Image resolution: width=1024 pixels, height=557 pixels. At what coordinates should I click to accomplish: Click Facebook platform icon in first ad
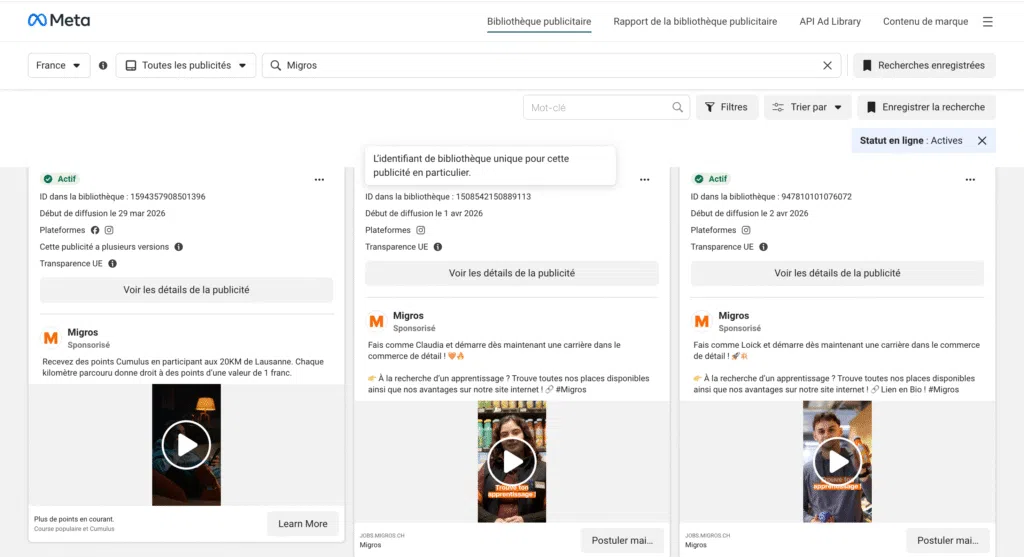(x=95, y=230)
